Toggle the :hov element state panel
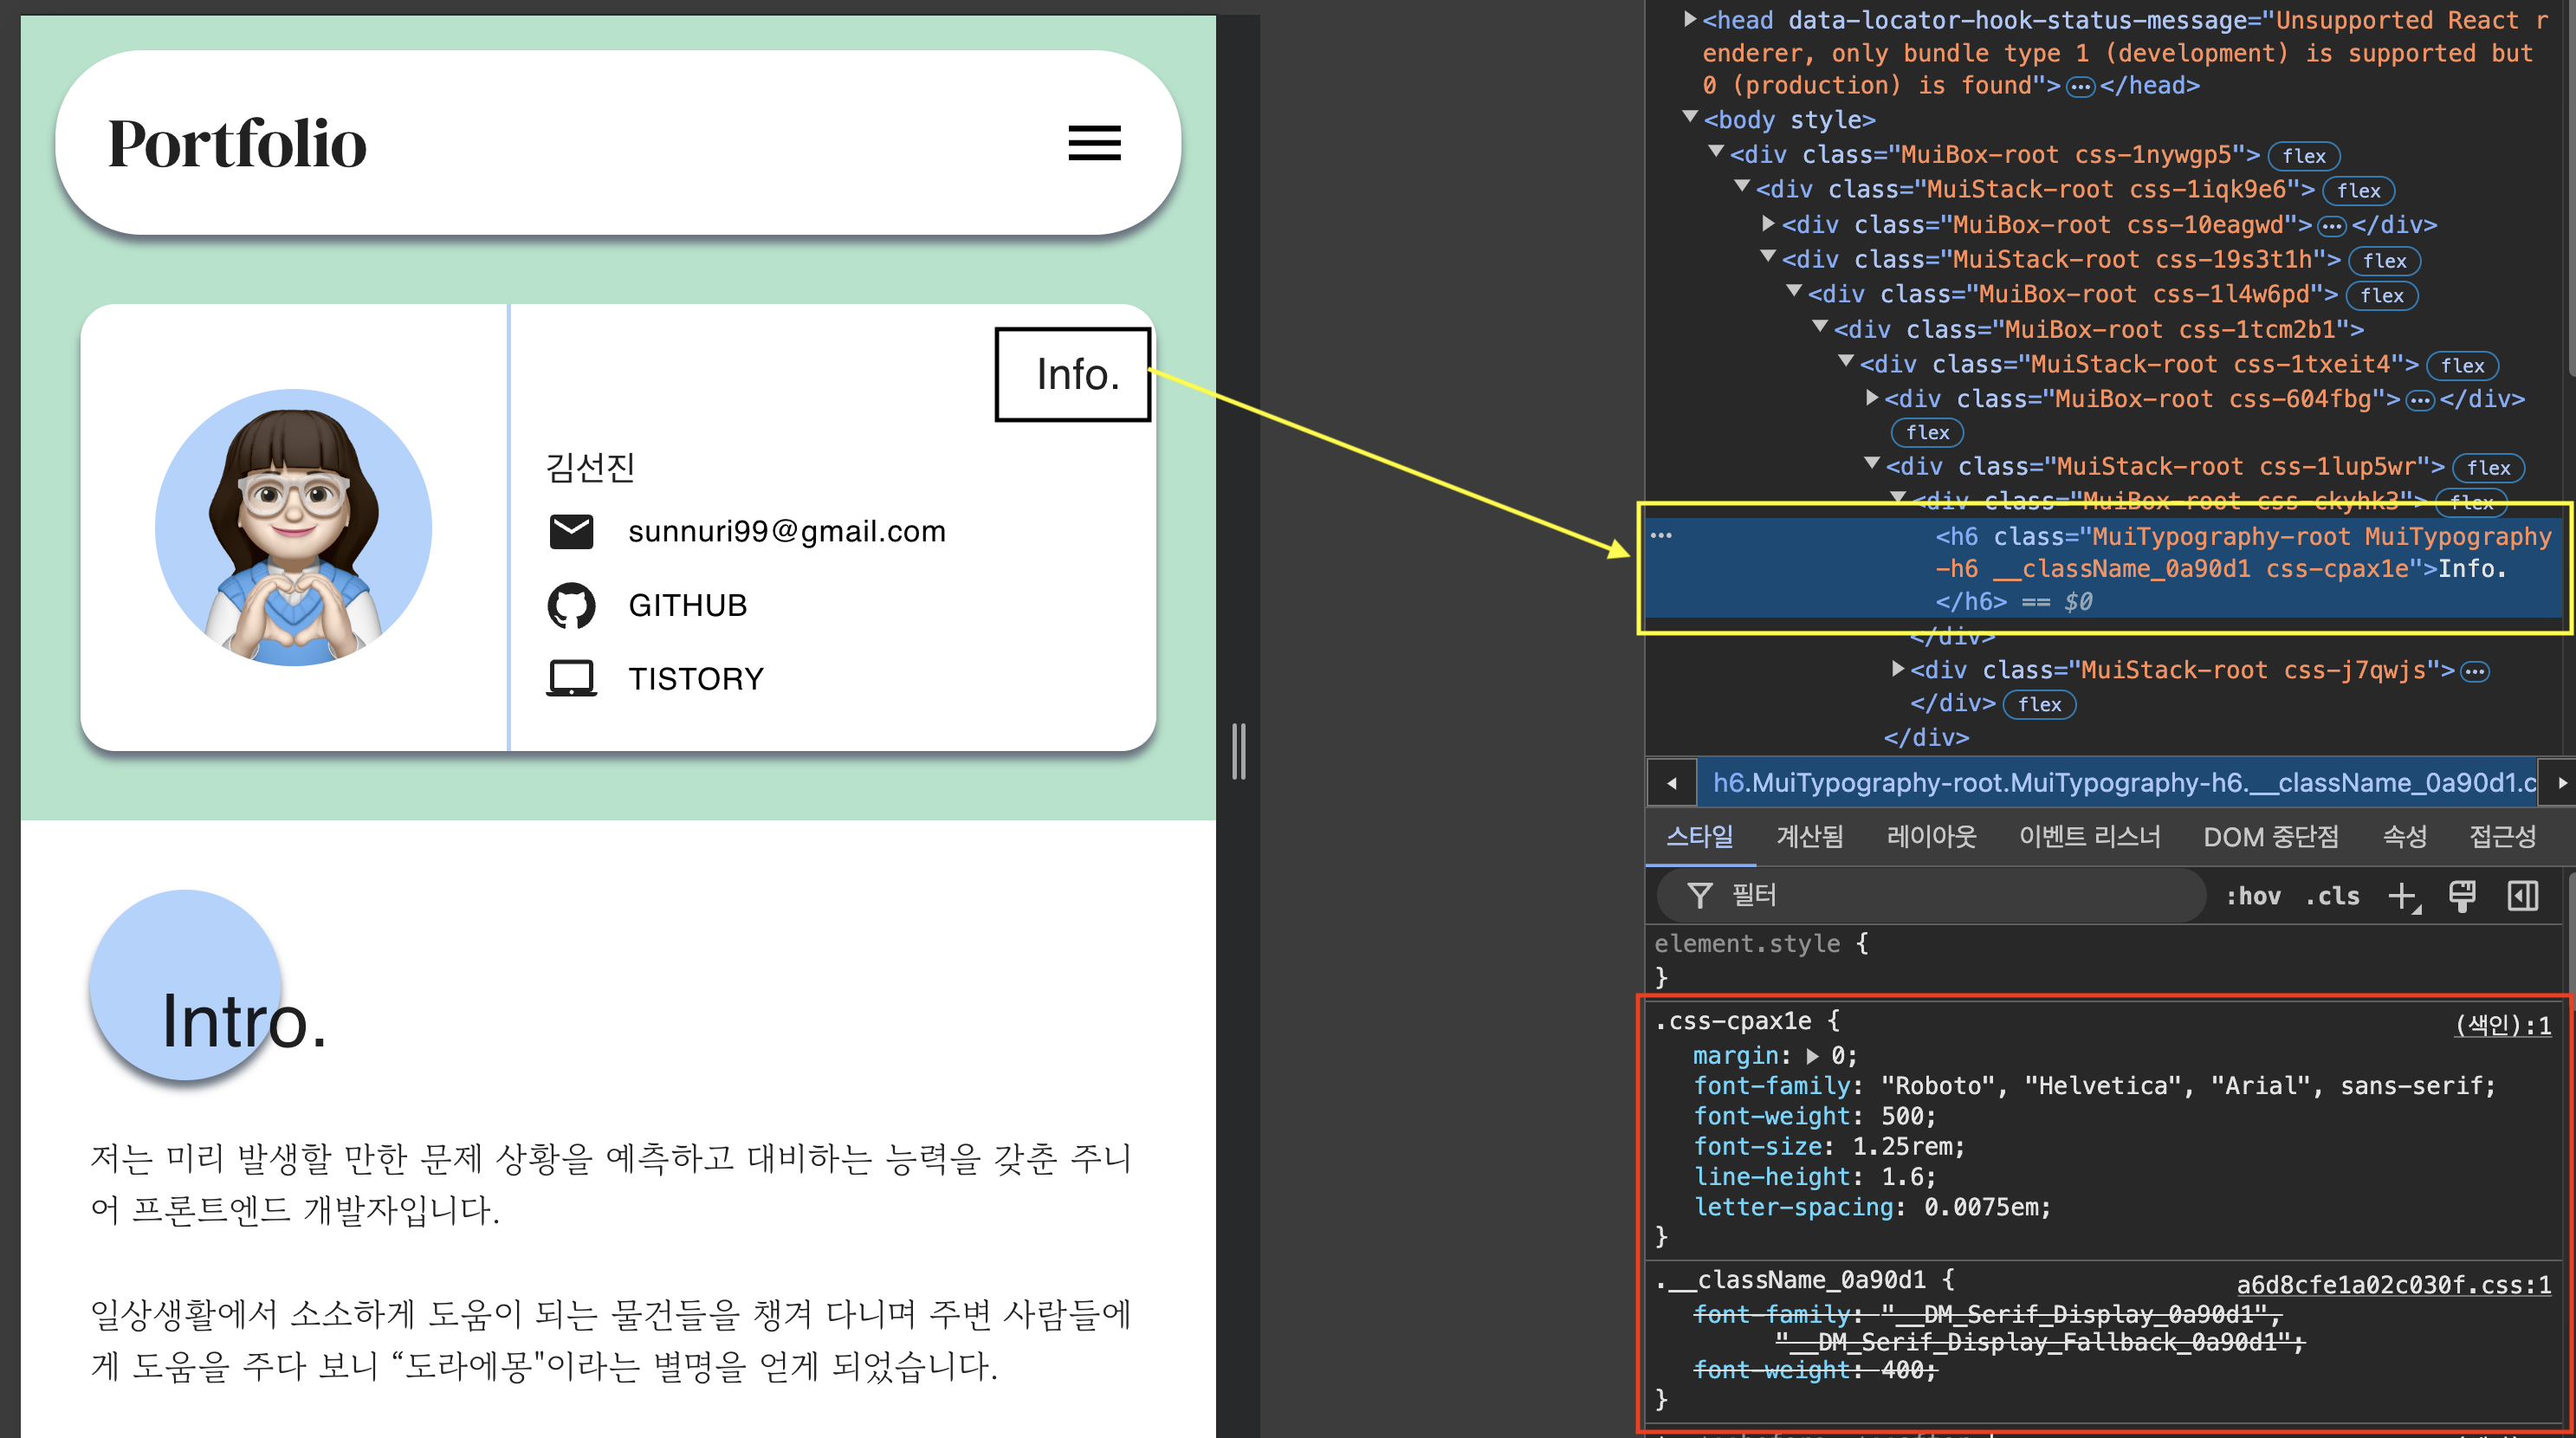 (x=2252, y=896)
